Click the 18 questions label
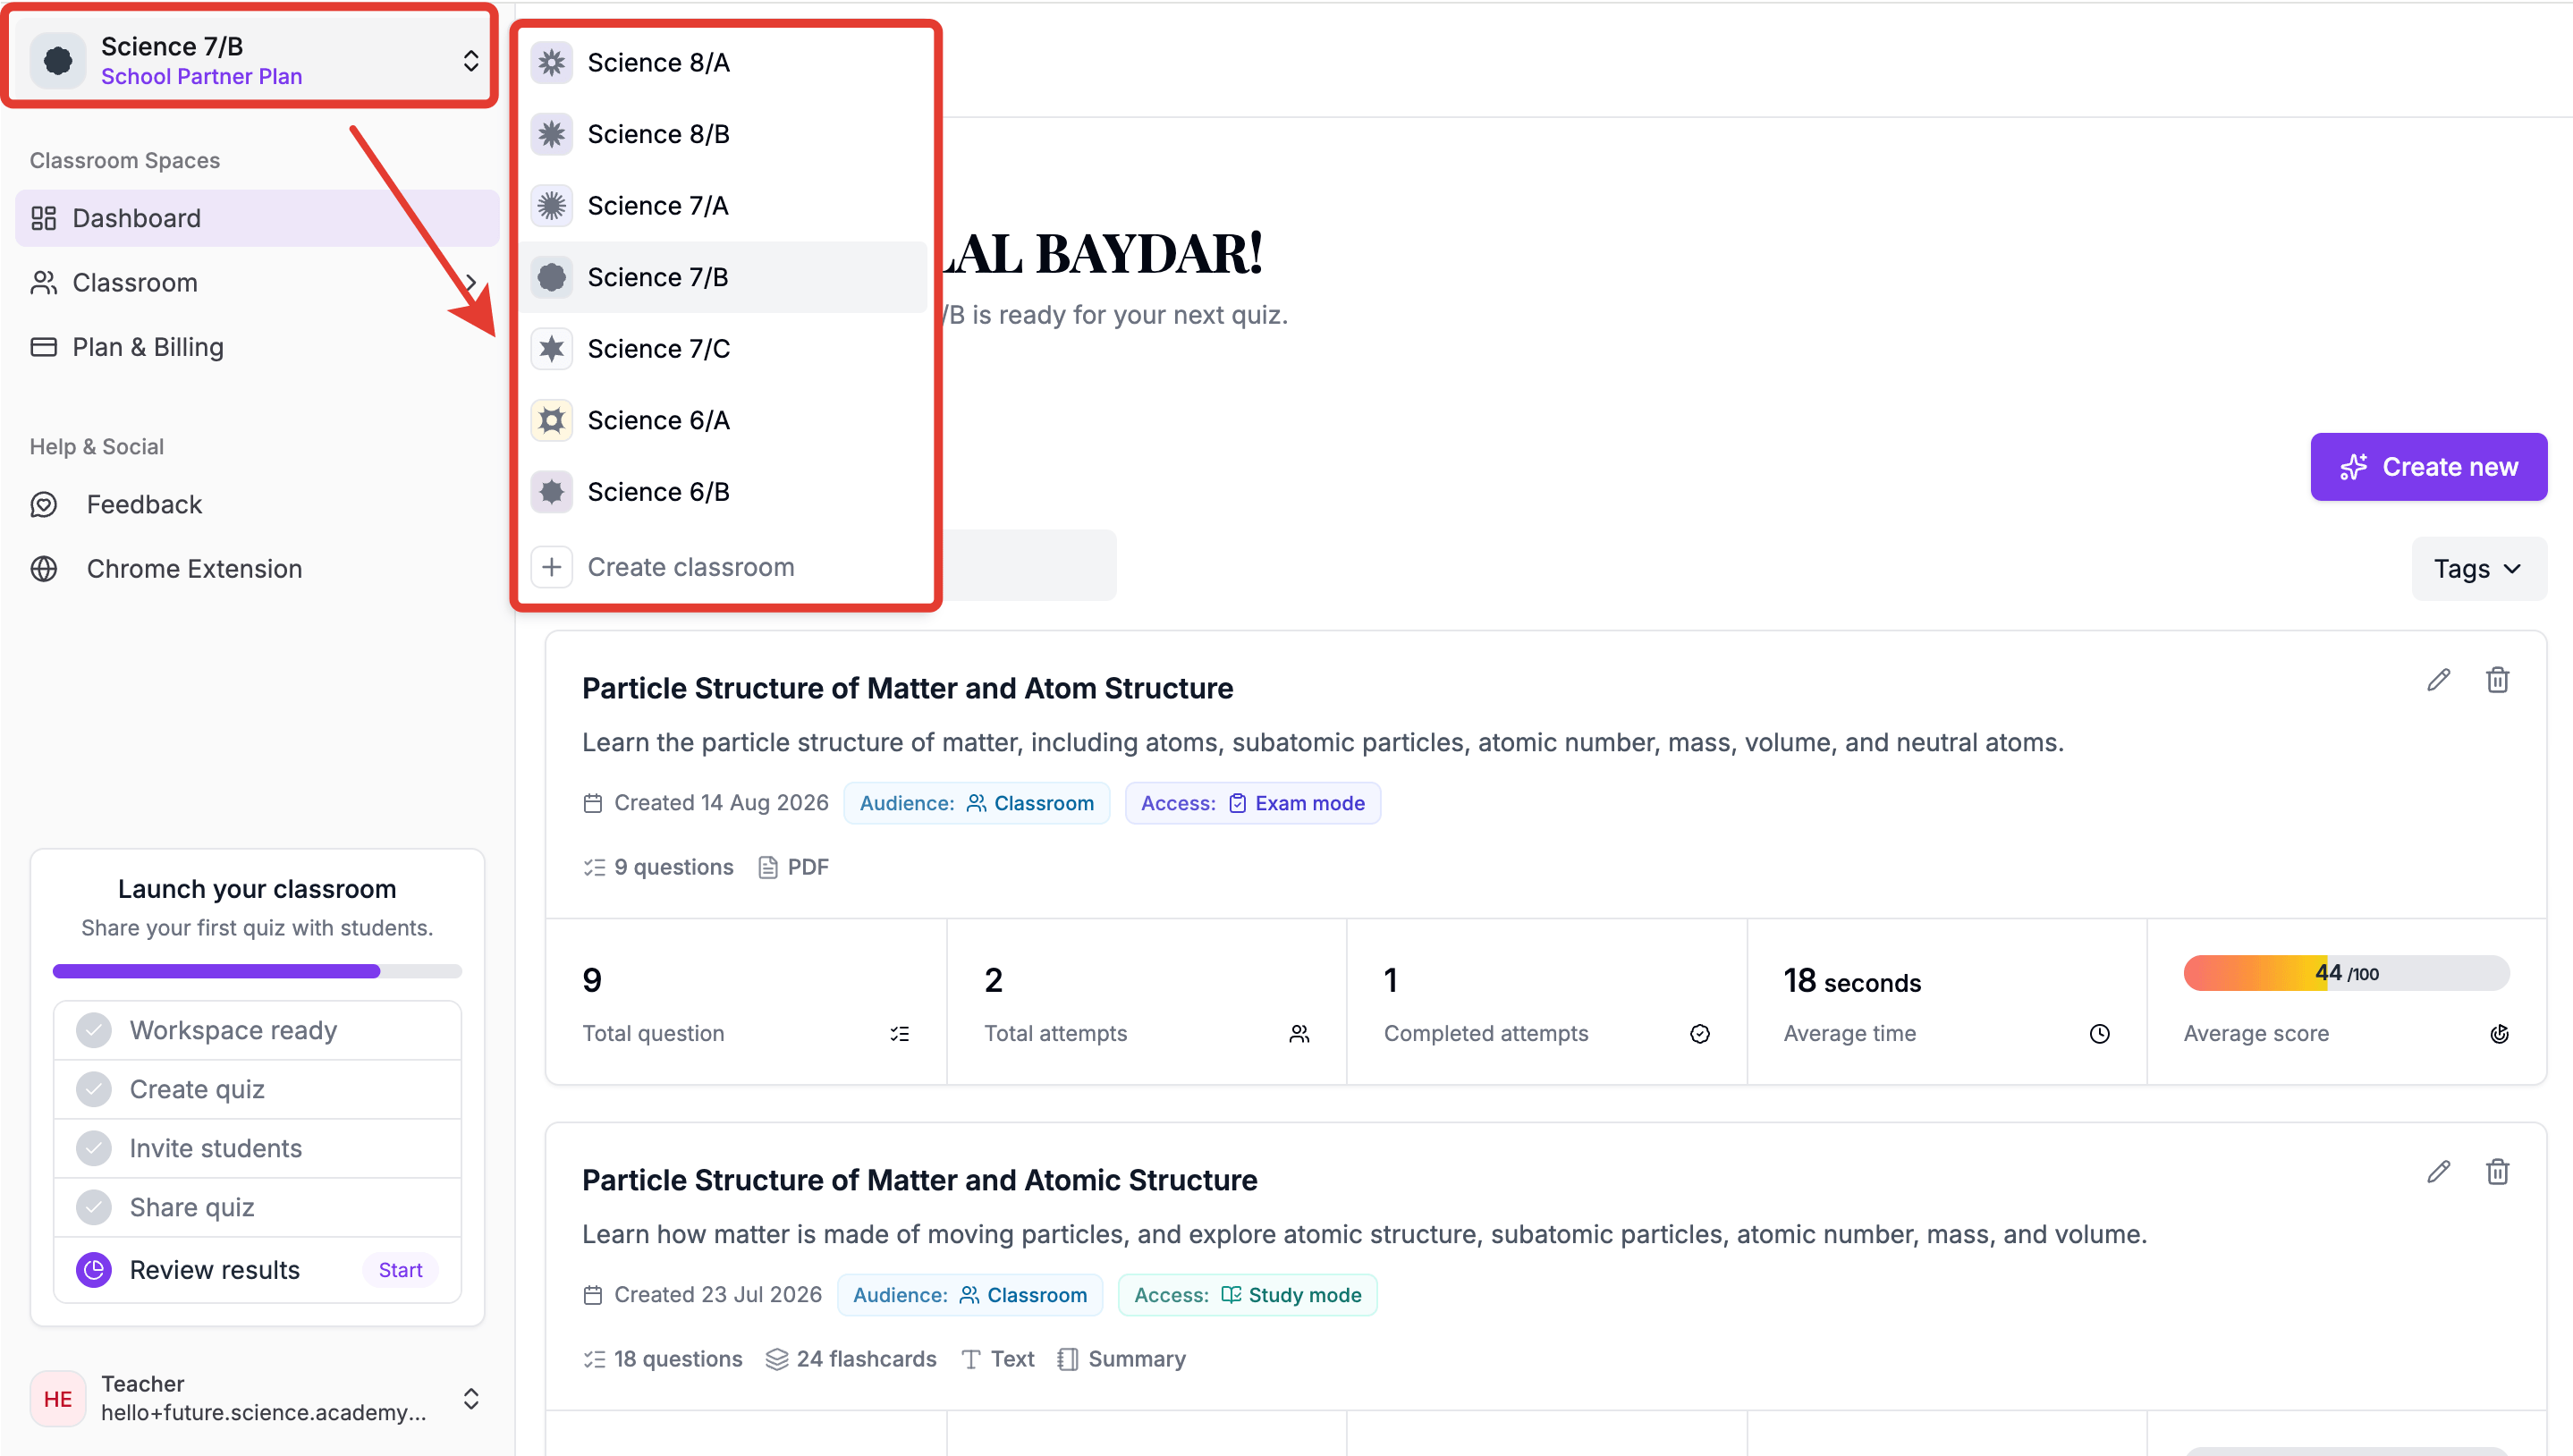 point(663,1359)
